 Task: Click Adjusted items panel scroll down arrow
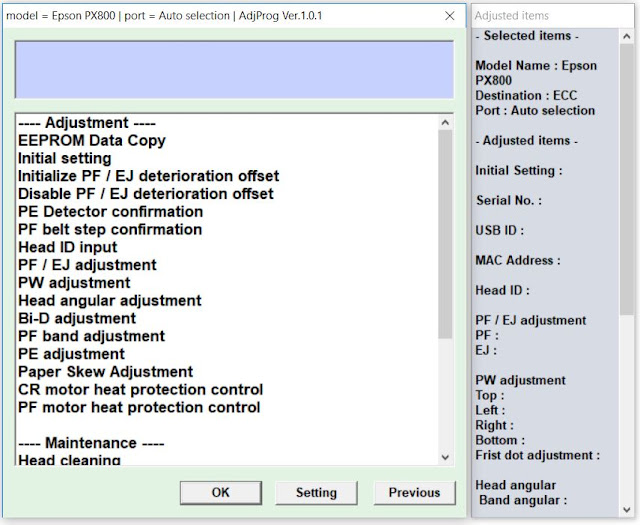pyautogui.click(x=627, y=509)
